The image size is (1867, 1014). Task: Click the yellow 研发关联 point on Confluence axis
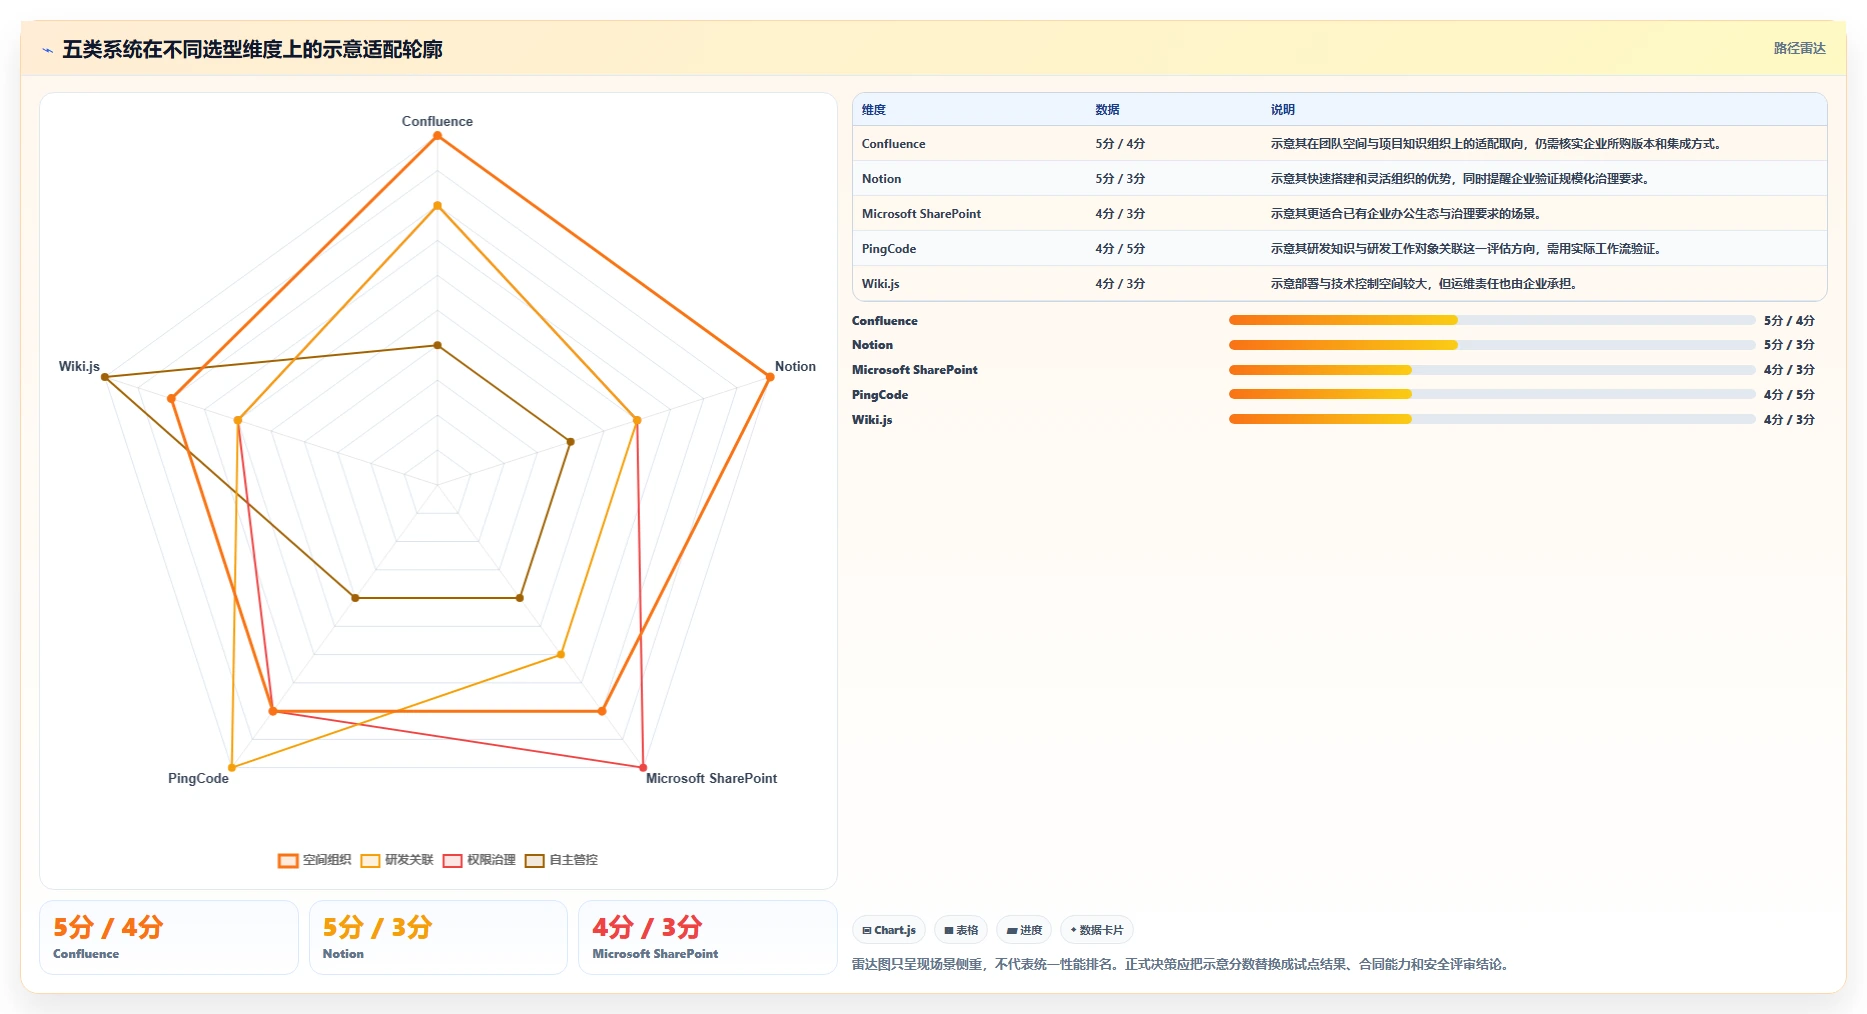pyautogui.click(x=437, y=206)
